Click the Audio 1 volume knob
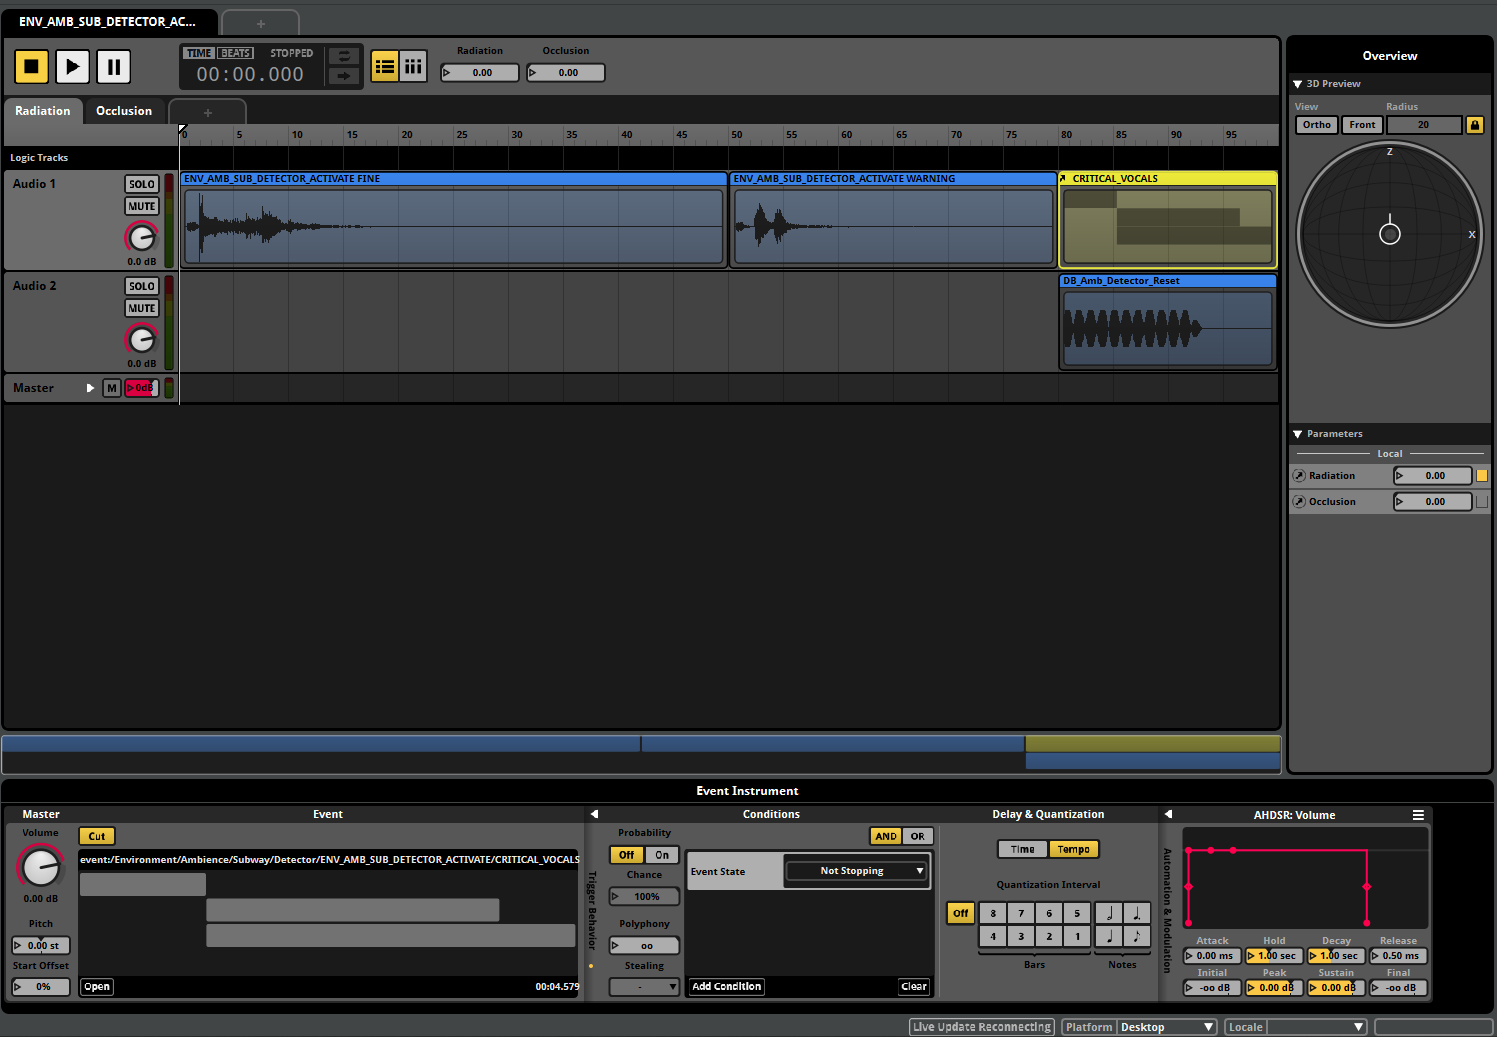 tap(142, 237)
